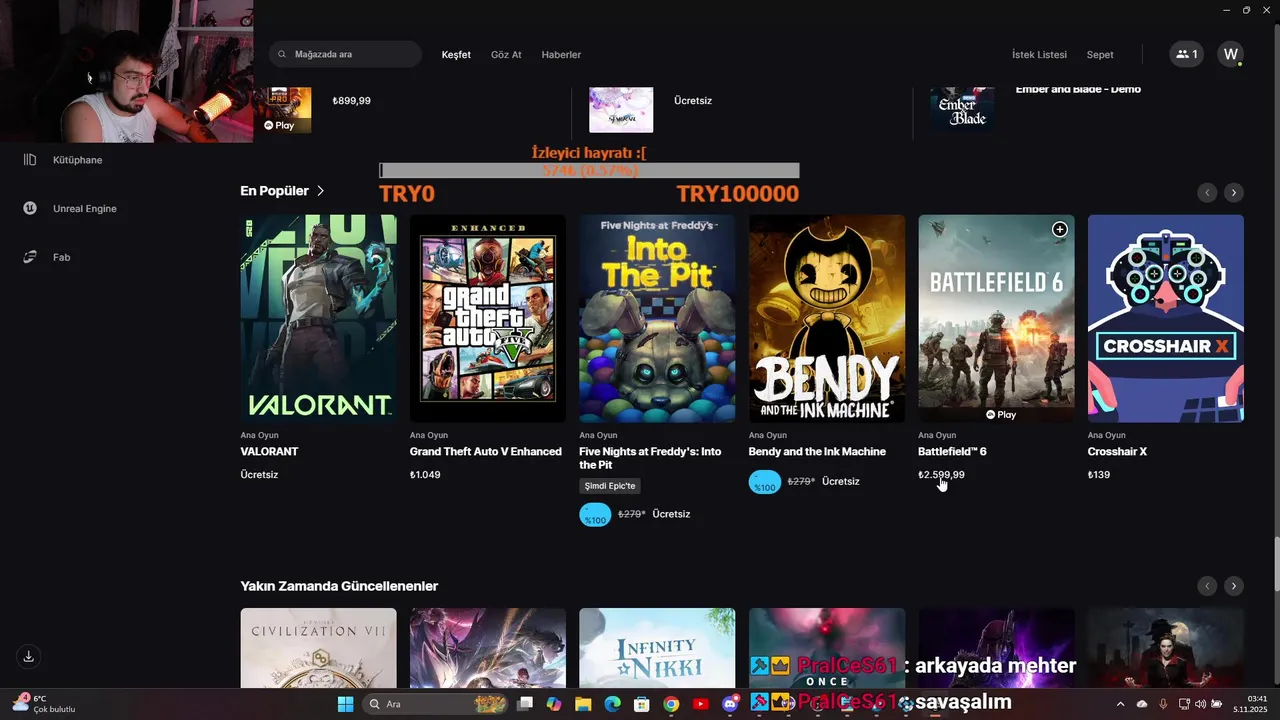Open File Explorer from the taskbar

(583, 704)
